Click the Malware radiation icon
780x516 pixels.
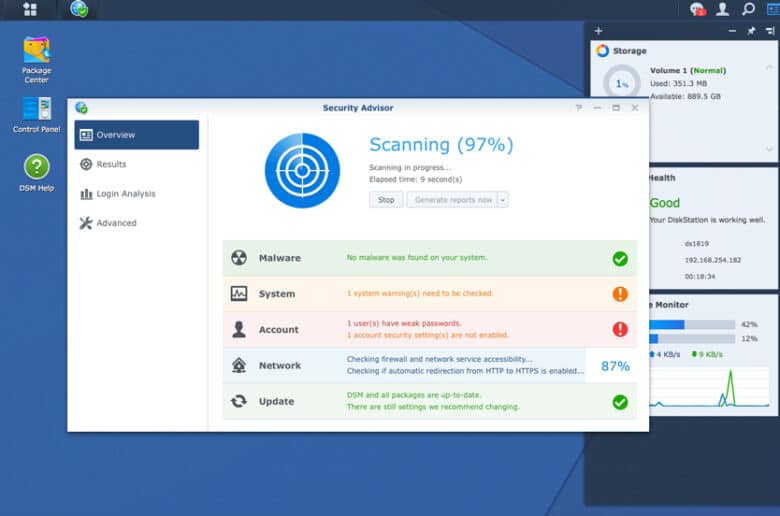coord(239,258)
